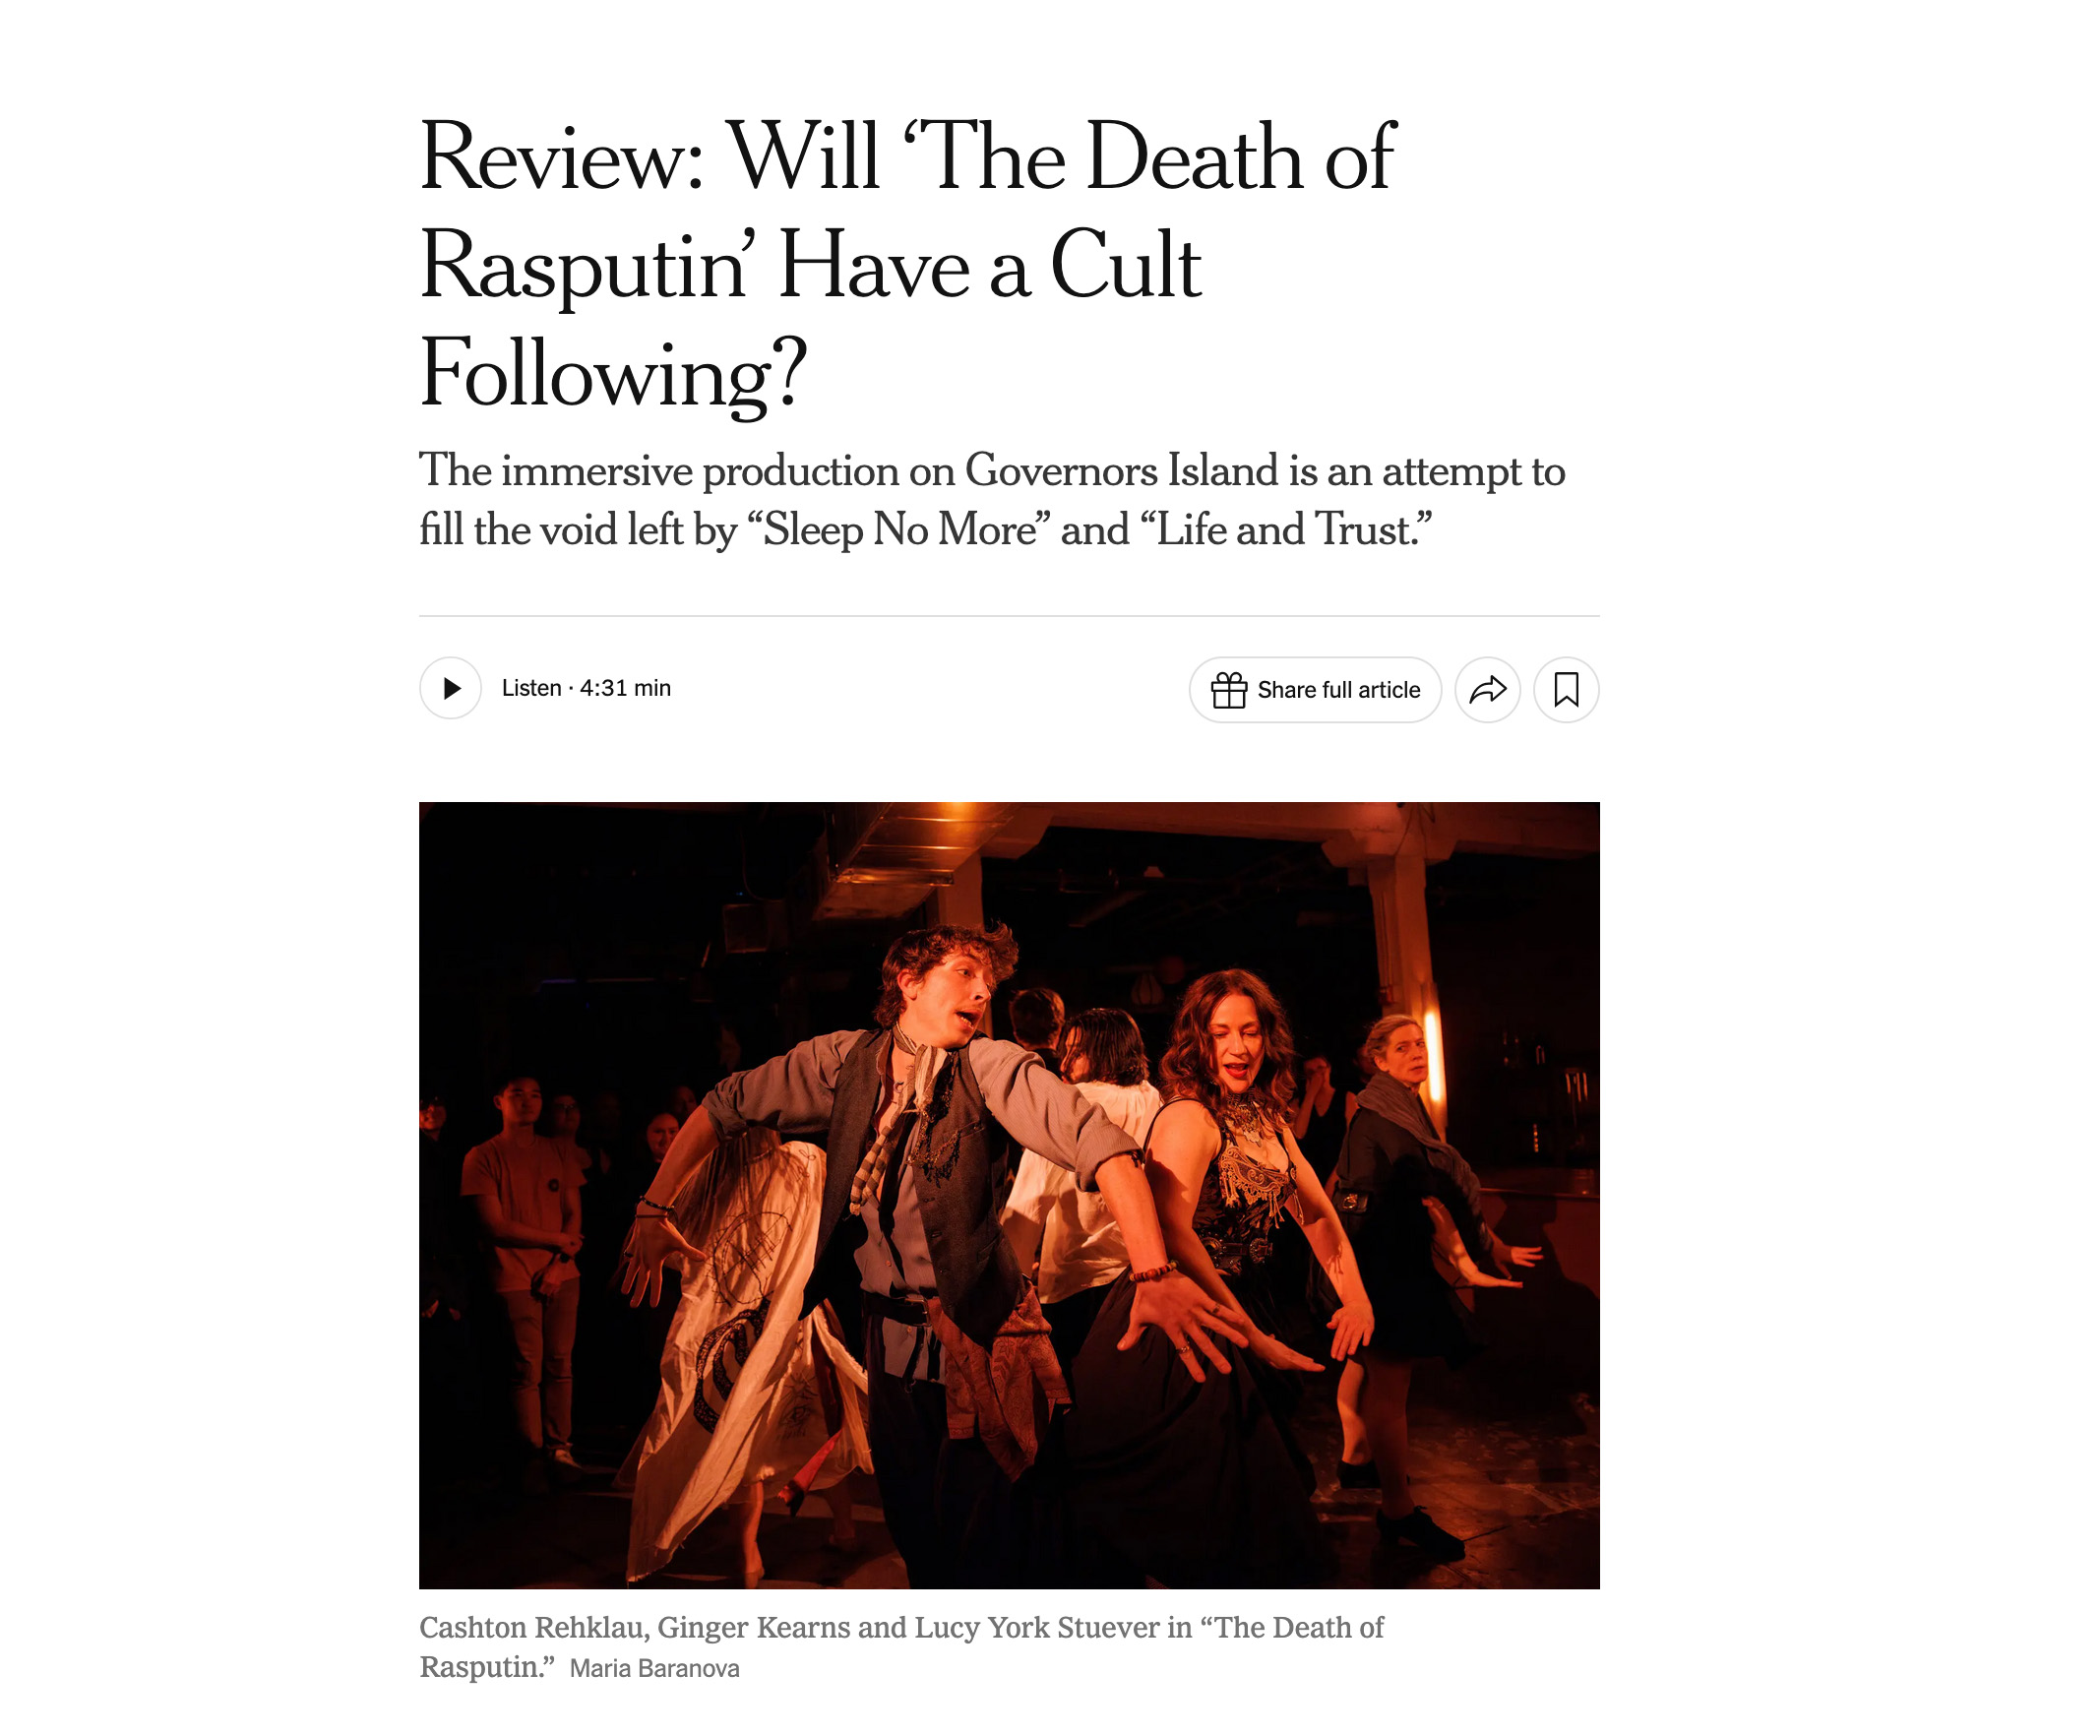The width and height of the screenshot is (2100, 1736).
Task: Click the horizontal divider below the subheading
Action: tap(1009, 616)
